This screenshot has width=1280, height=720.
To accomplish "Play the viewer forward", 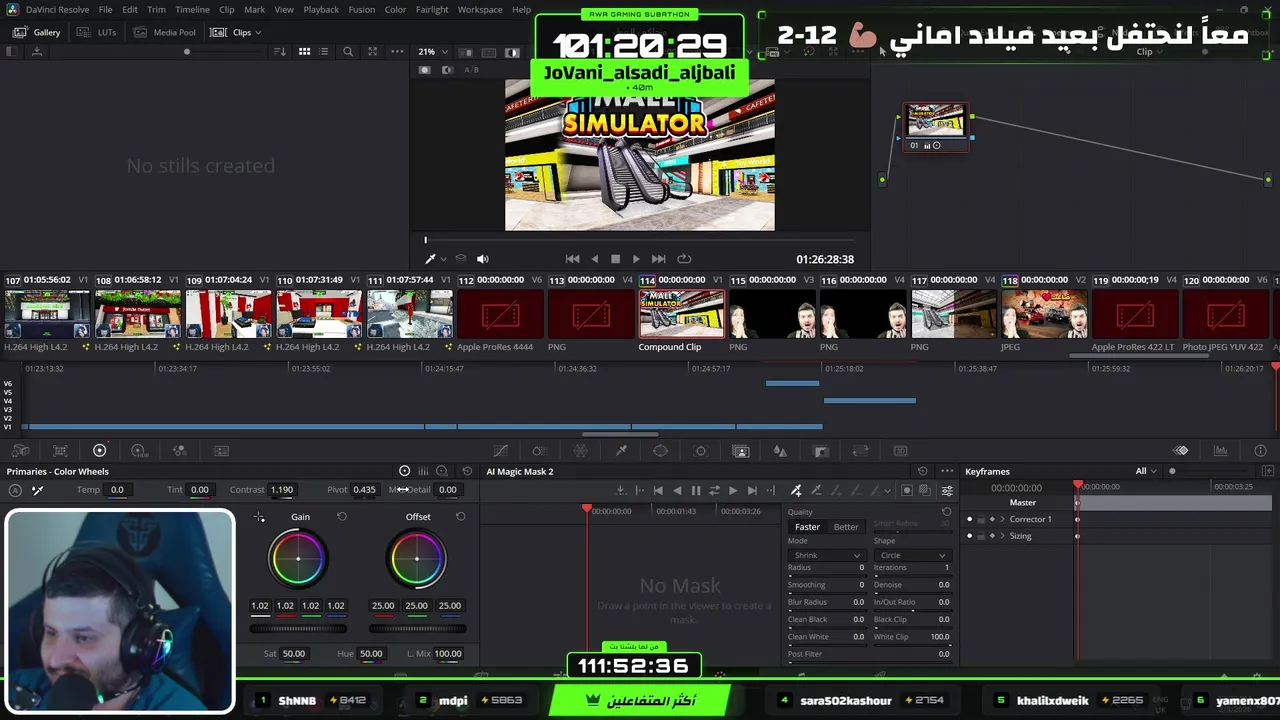I will pyautogui.click(x=636, y=259).
